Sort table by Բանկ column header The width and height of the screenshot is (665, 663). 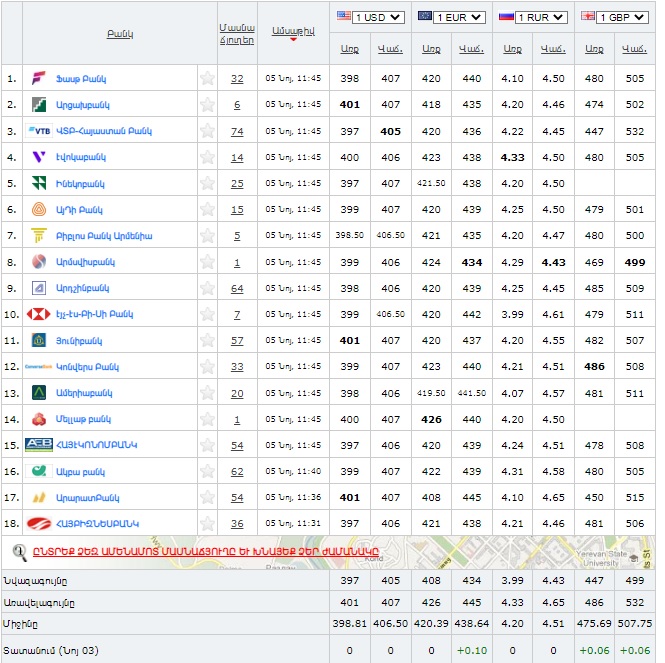tap(120, 34)
